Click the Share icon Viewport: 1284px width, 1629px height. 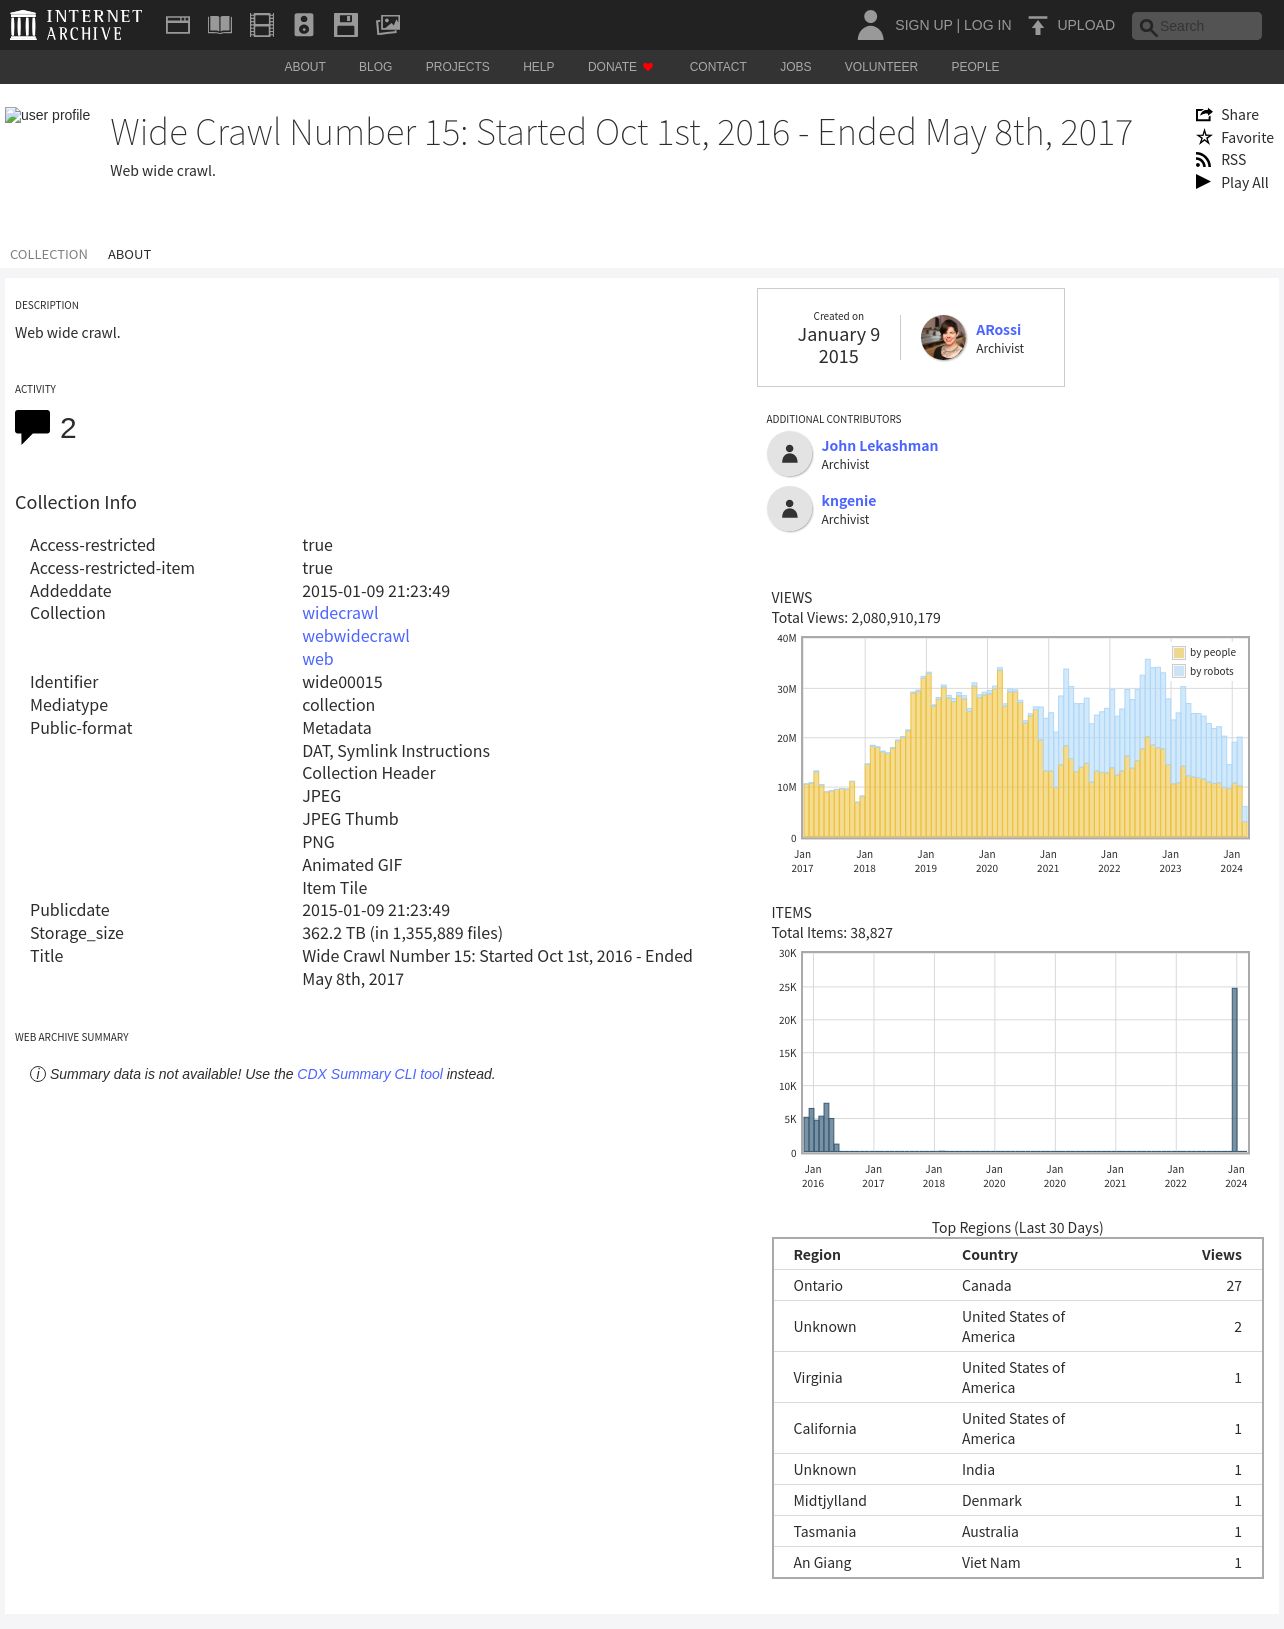tap(1204, 115)
